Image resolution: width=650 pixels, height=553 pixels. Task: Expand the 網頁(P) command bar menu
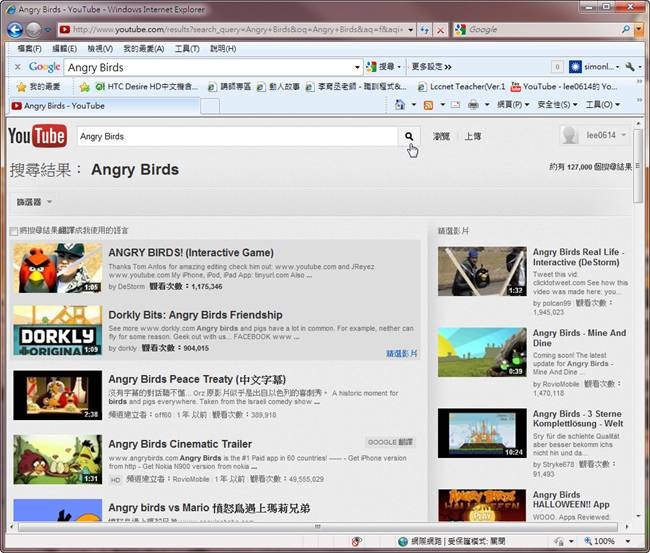513,105
